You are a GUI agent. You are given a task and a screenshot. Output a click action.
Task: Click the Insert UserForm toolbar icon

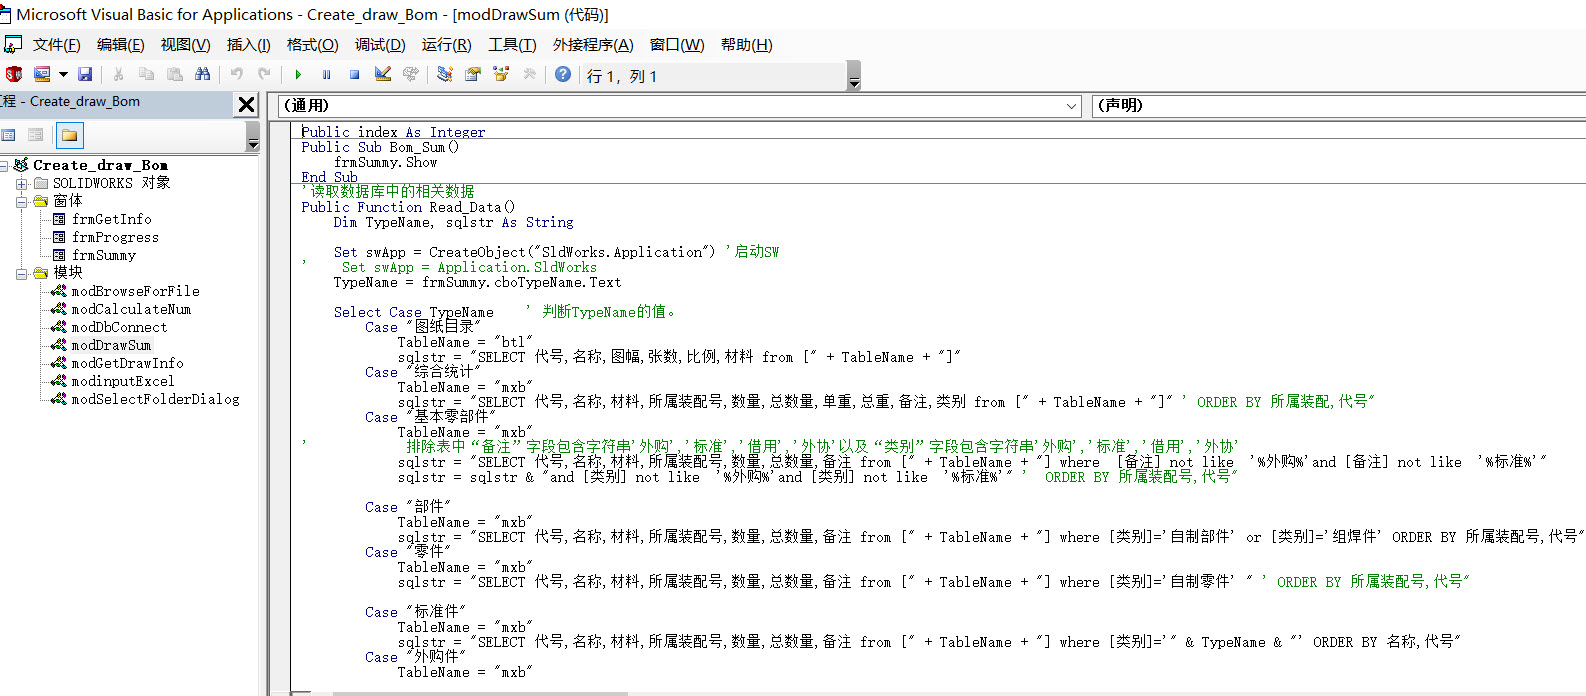[42, 75]
